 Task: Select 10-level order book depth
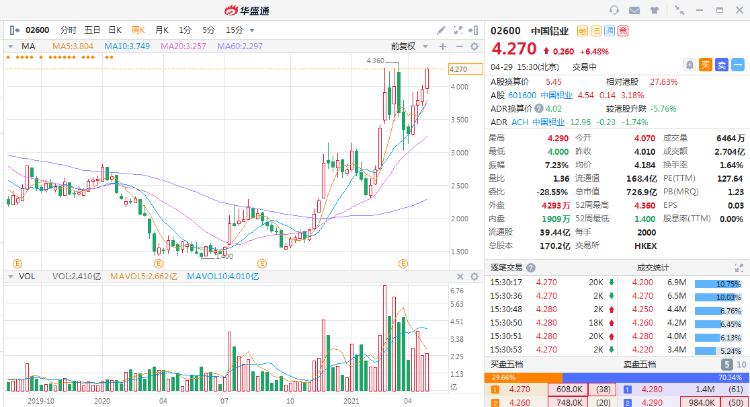pyautogui.click(x=741, y=365)
